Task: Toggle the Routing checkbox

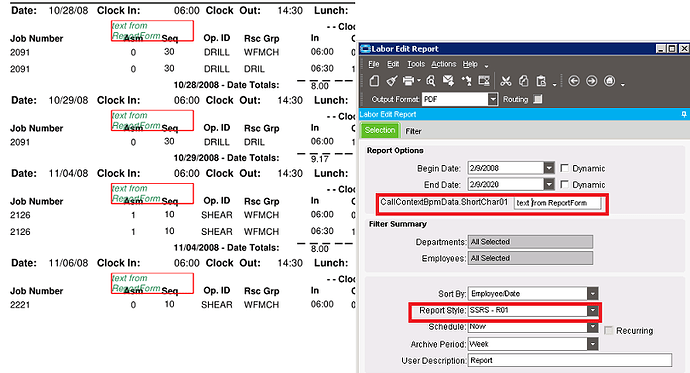Action: point(538,99)
